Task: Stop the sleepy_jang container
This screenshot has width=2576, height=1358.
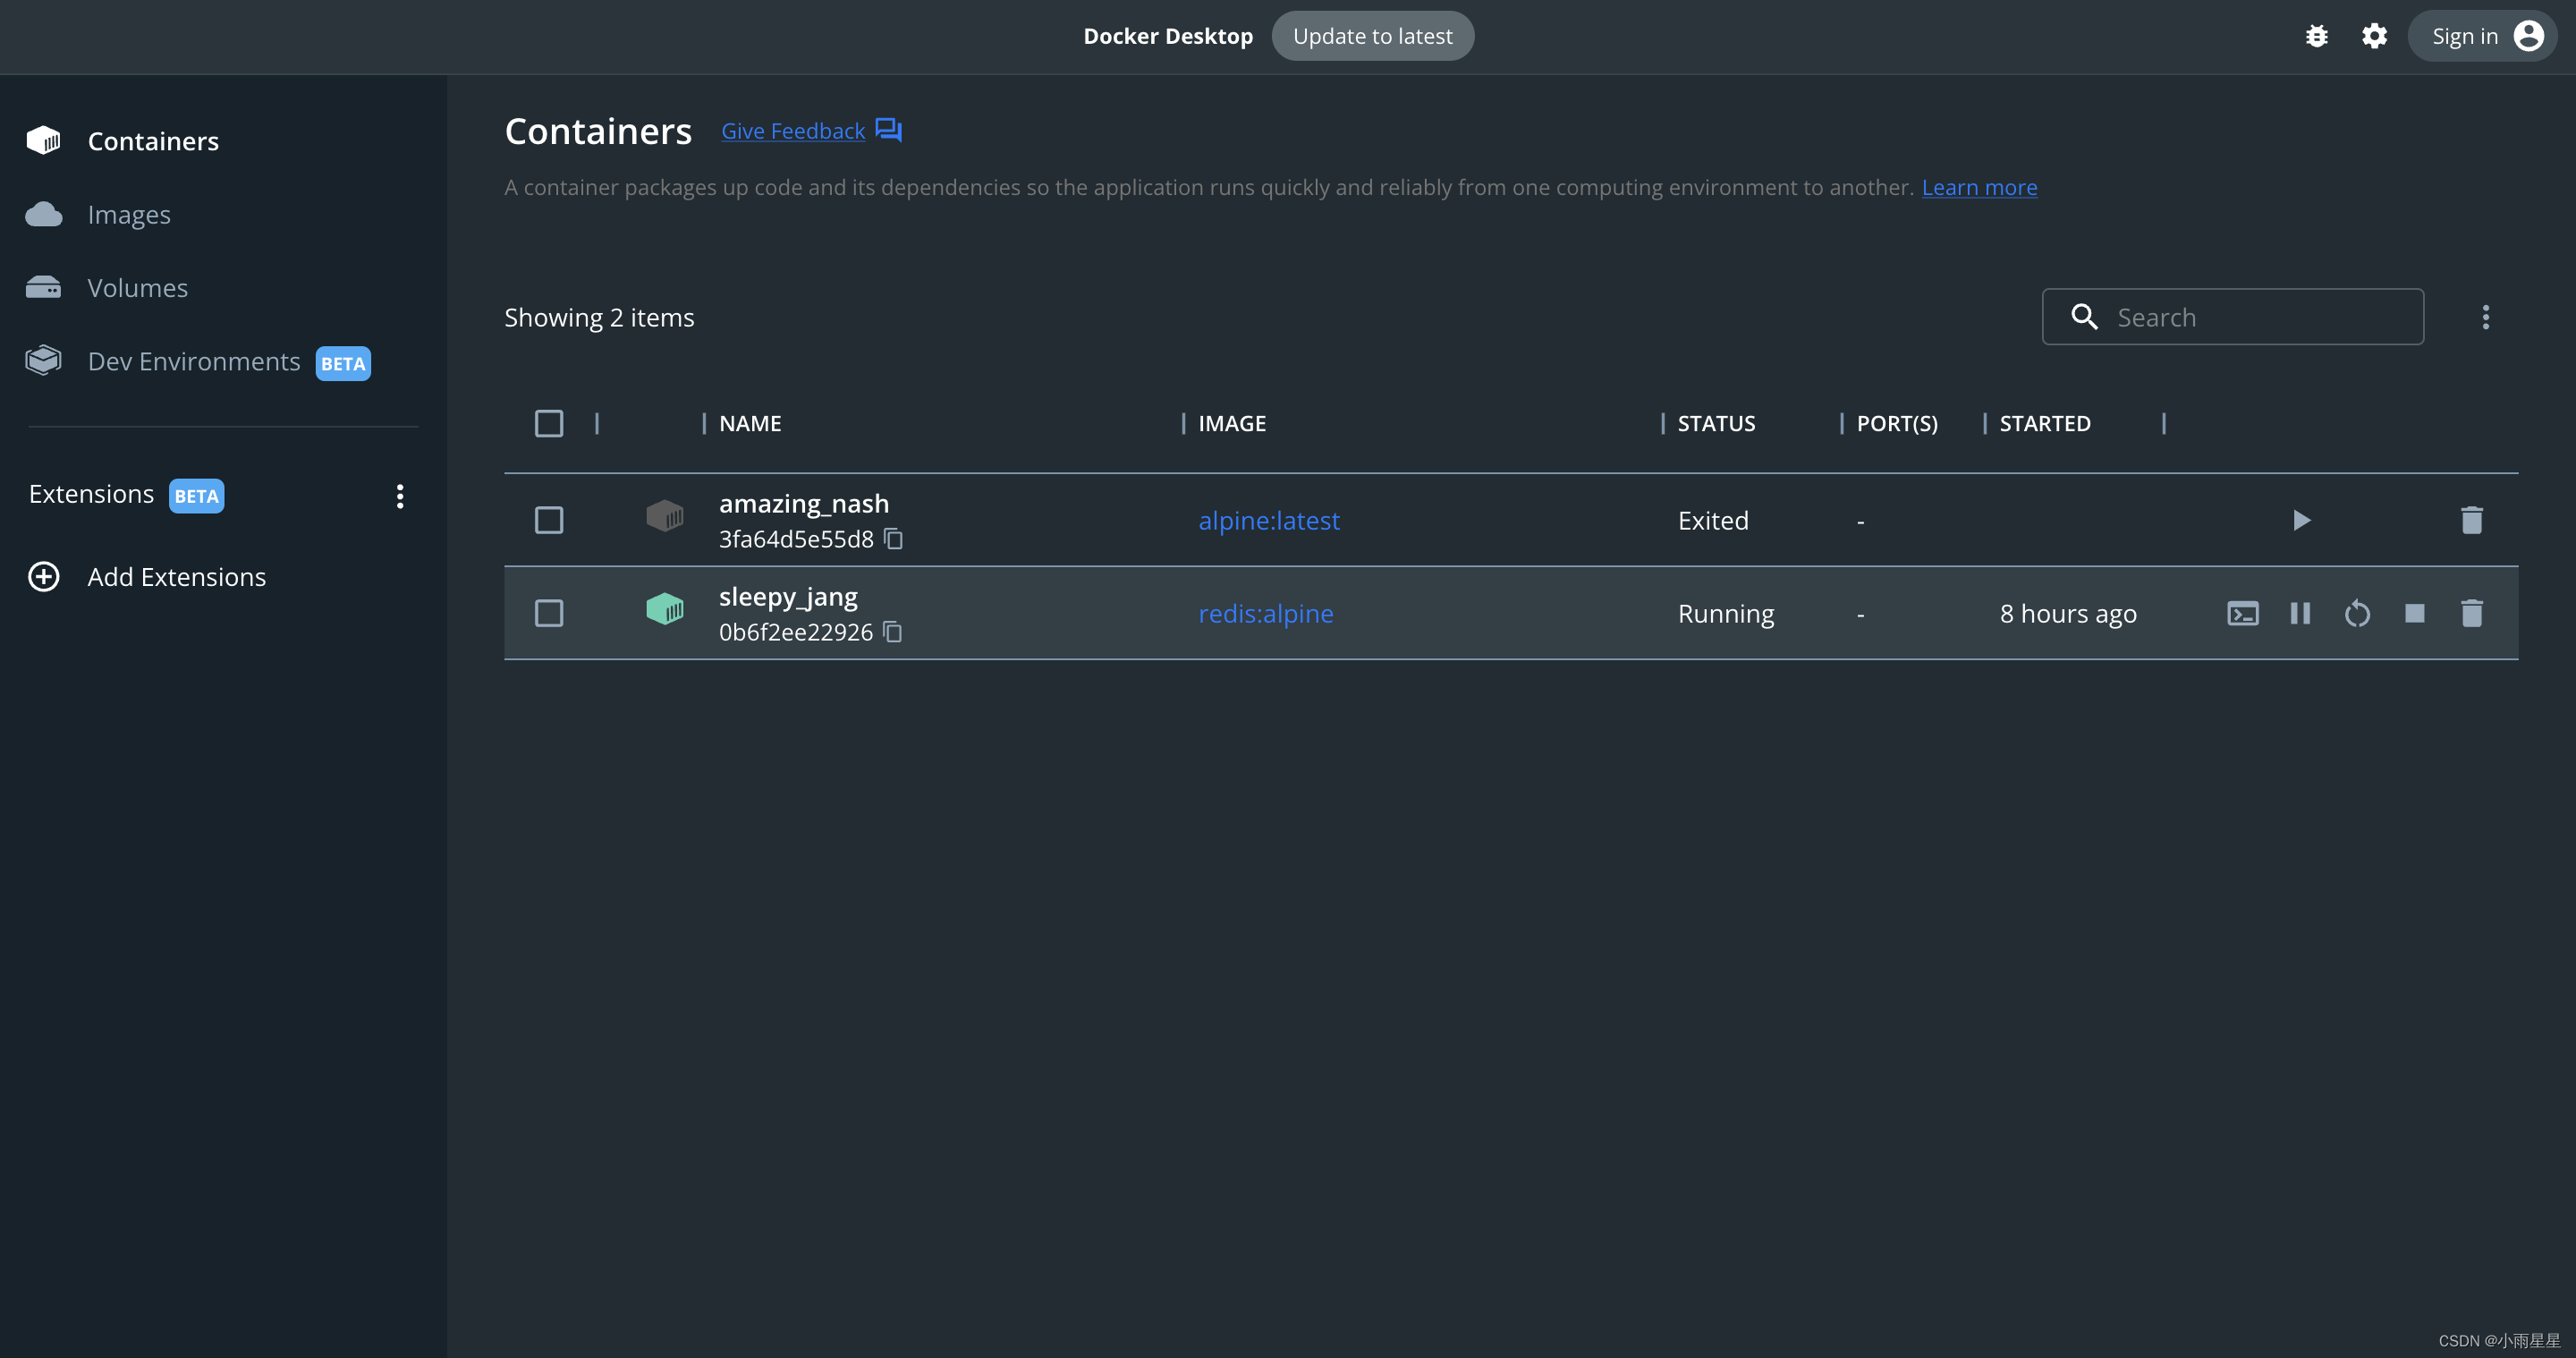Action: pos(2414,613)
